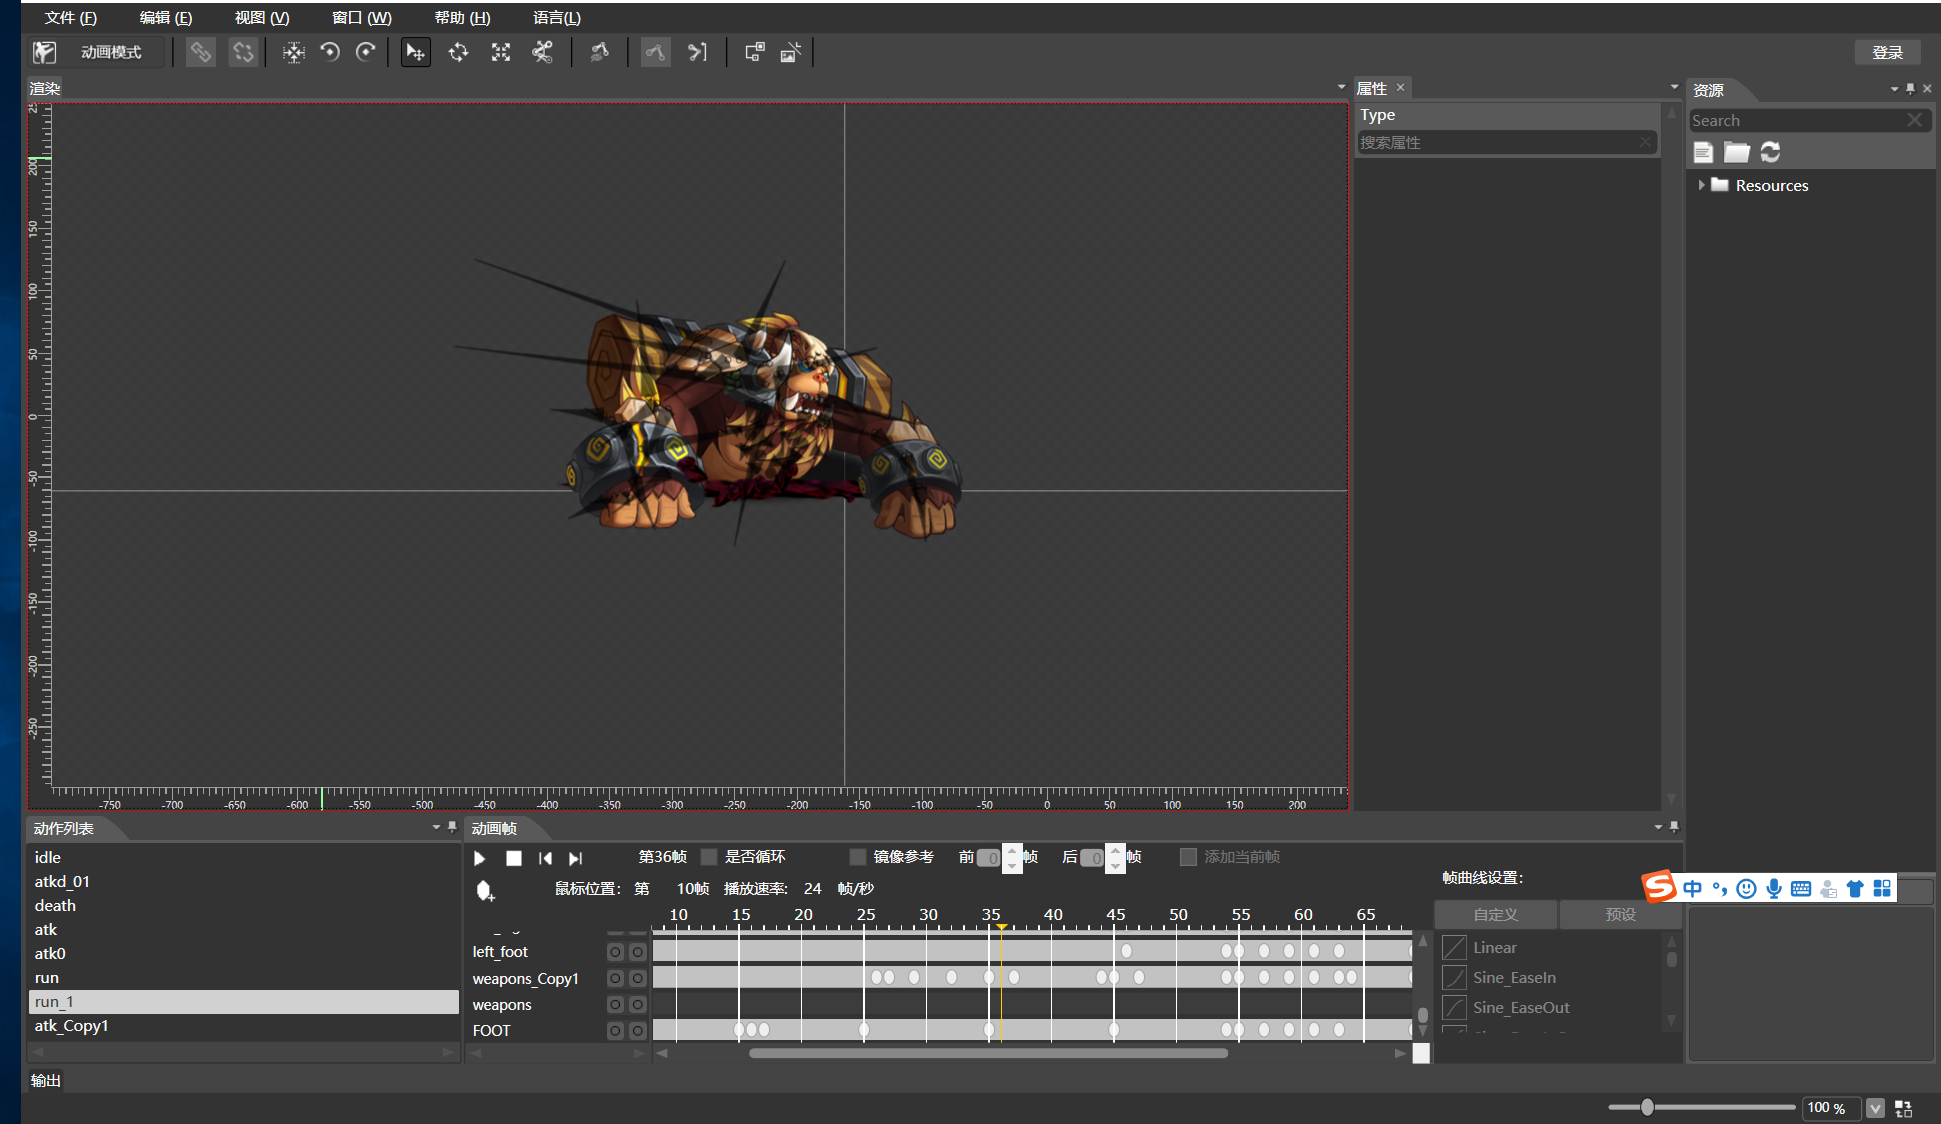Click the Sogou input method logo
1941x1124 pixels.
pyautogui.click(x=1660, y=887)
